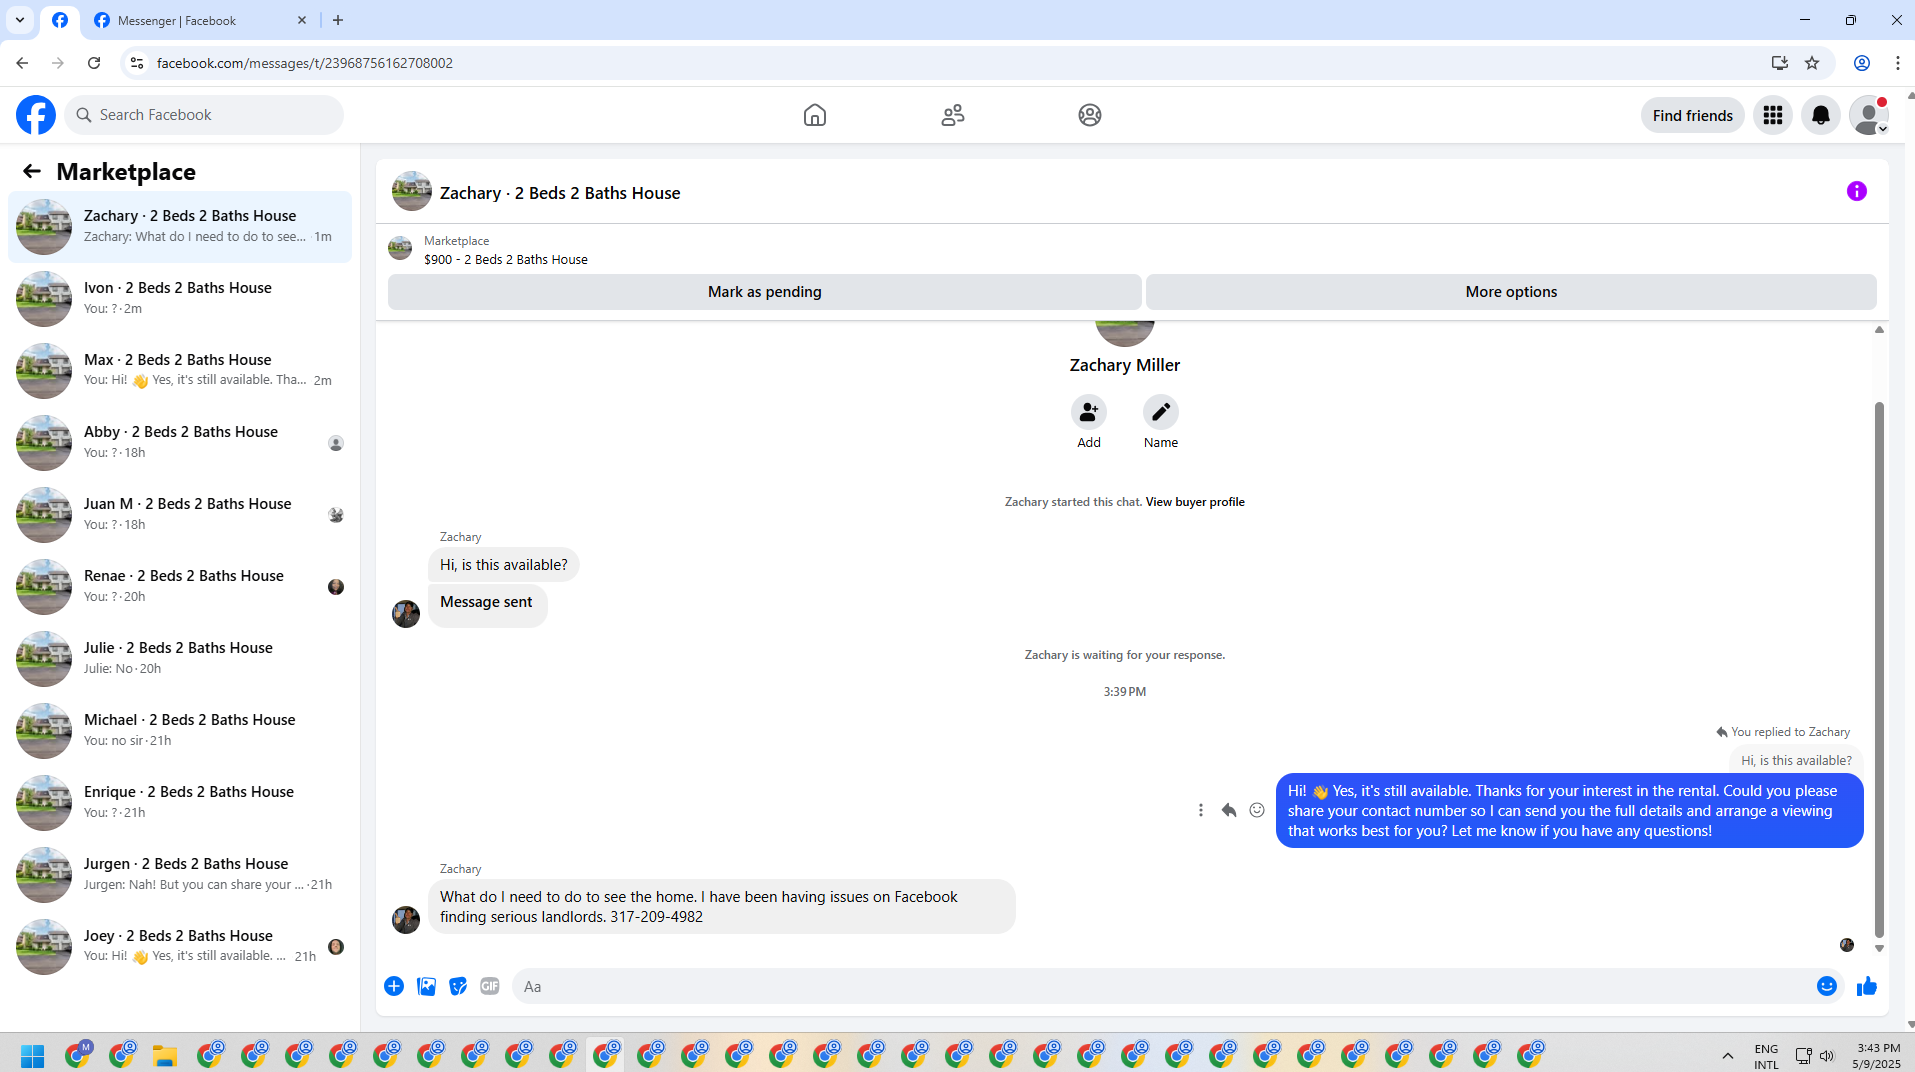Select the Messenger | Facebook tab
Screen dimensions: 1915x1072
coord(200,20)
